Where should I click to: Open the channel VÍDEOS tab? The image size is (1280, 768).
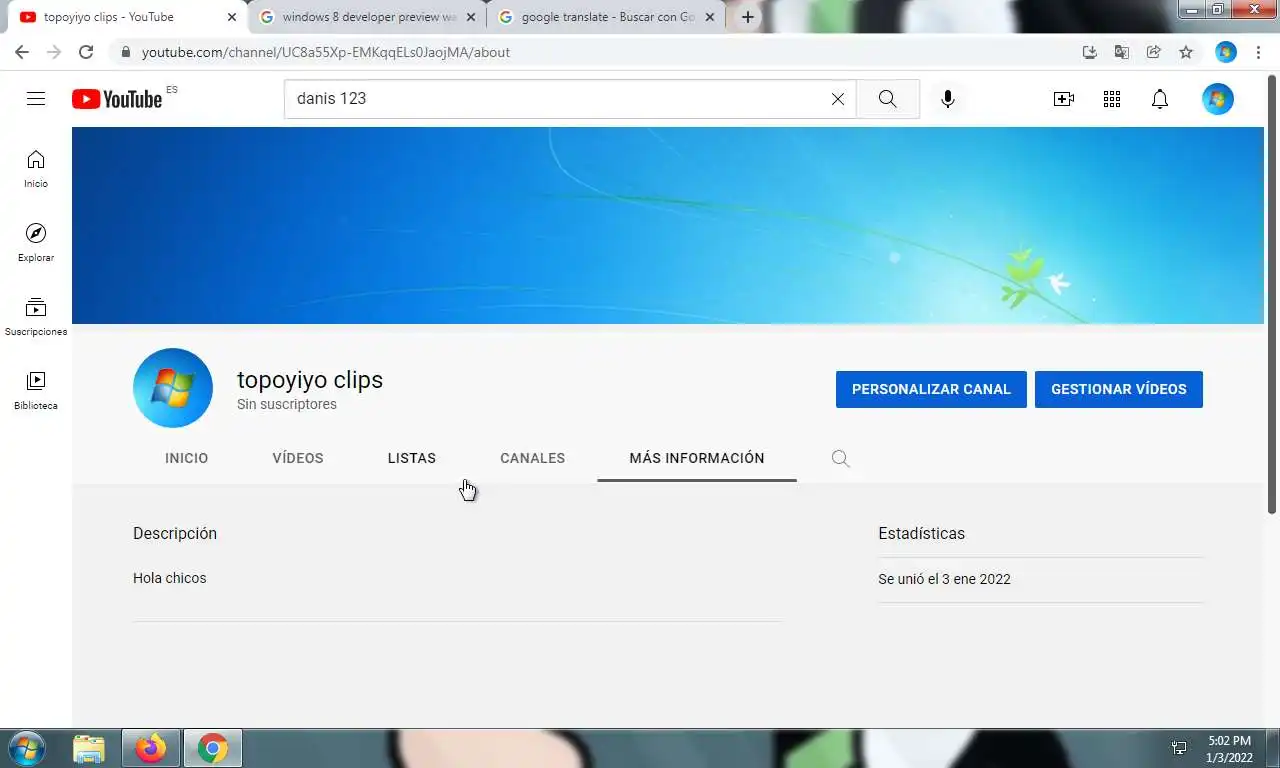pos(298,458)
